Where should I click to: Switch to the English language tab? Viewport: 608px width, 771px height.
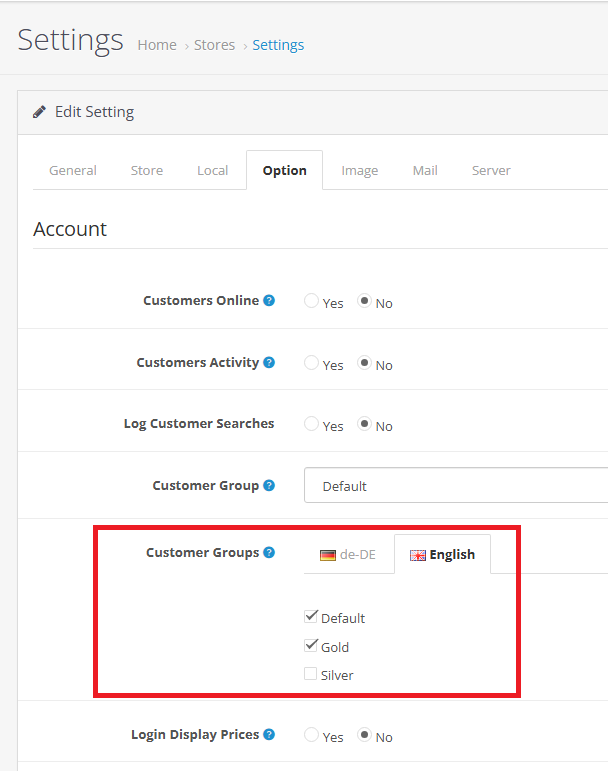tap(442, 555)
